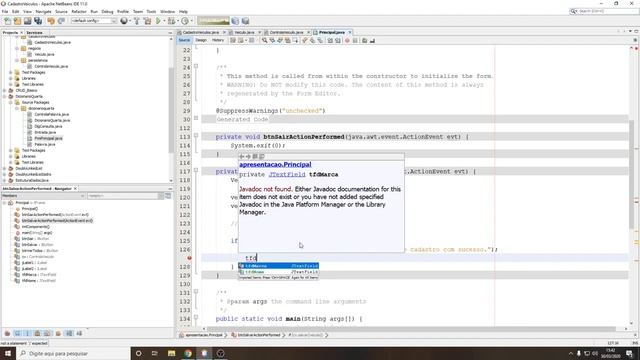The image size is (640, 360).
Task: Collapse the DicionarioQuarta project node
Action: click(5, 96)
